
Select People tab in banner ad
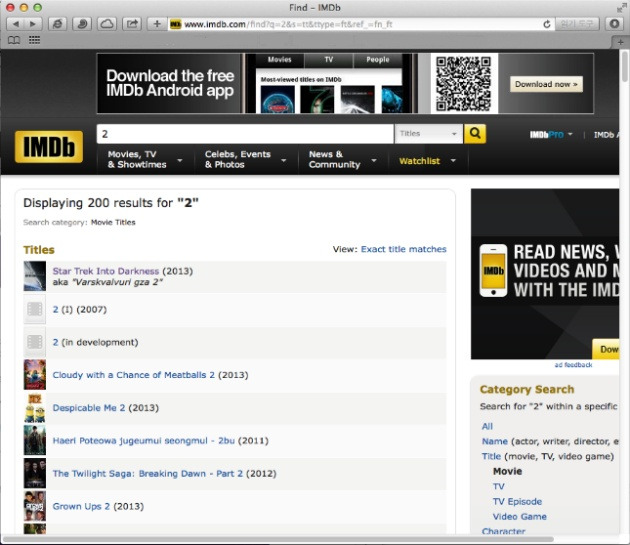[378, 60]
